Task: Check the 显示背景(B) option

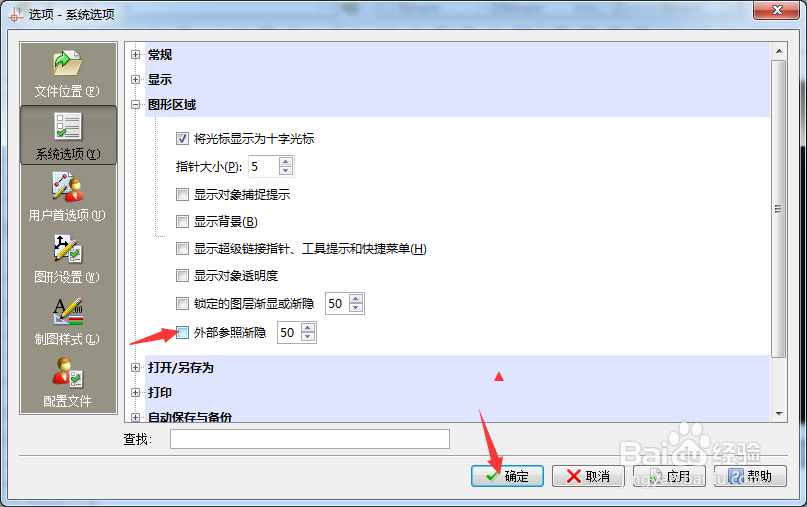Action: coord(182,221)
